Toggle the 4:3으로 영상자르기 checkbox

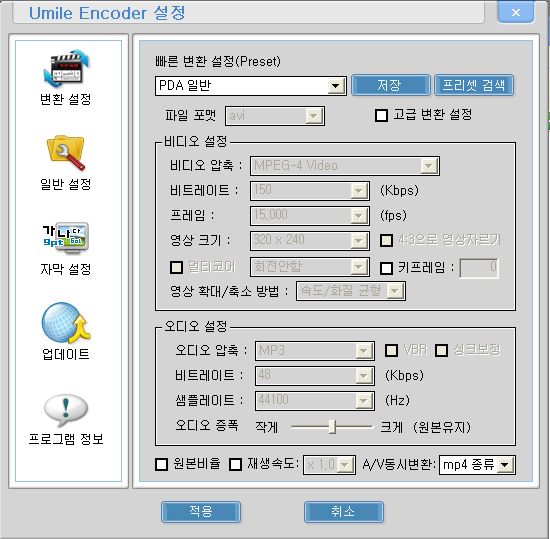click(387, 240)
